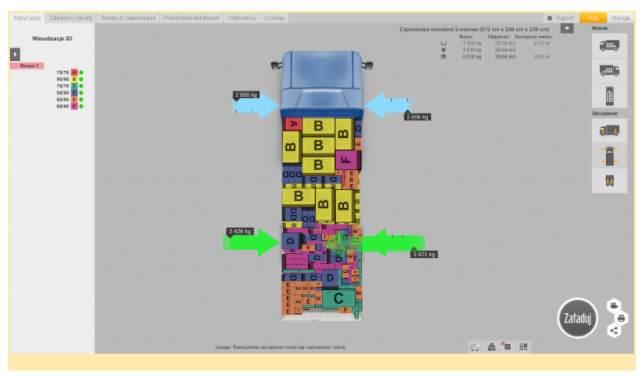The width and height of the screenshot is (642, 376).
Task: Switch to top-down truck view icon
Action: tap(609, 96)
